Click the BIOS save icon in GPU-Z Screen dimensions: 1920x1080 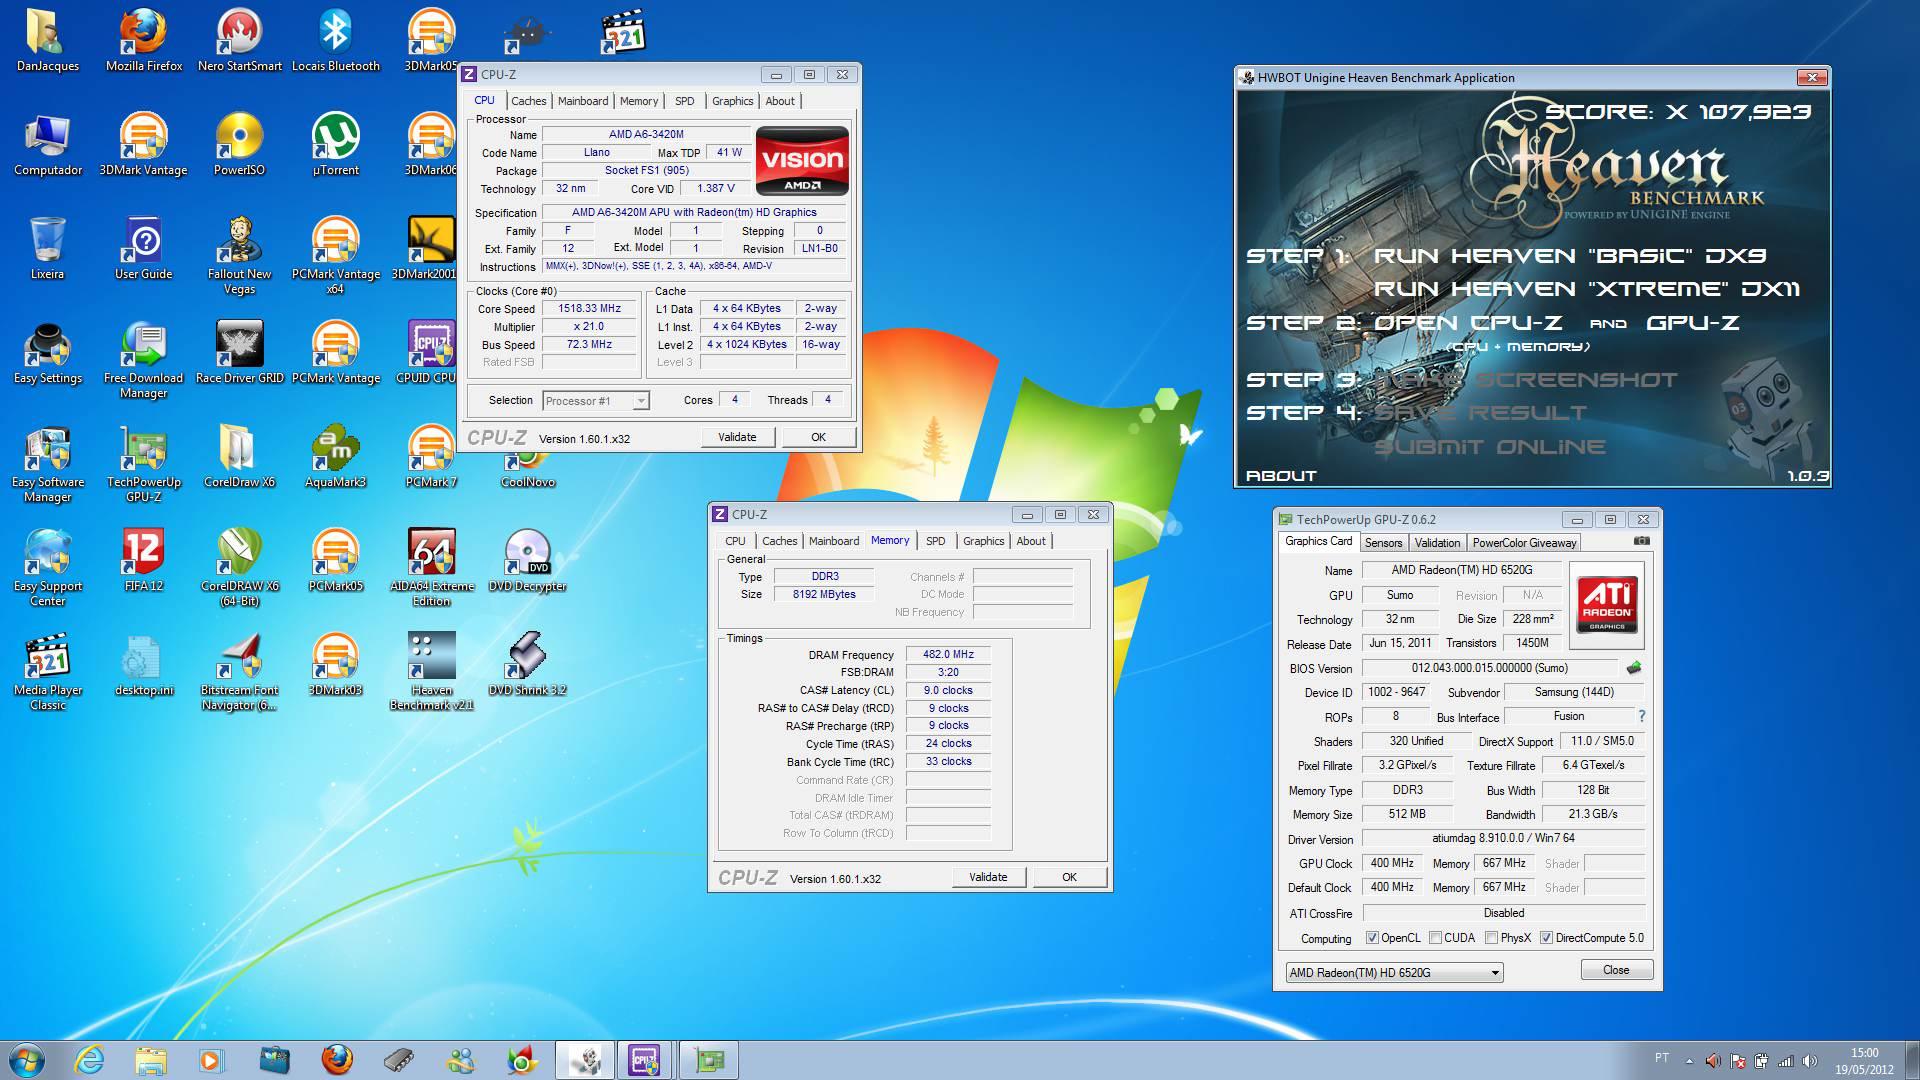[x=1634, y=668]
